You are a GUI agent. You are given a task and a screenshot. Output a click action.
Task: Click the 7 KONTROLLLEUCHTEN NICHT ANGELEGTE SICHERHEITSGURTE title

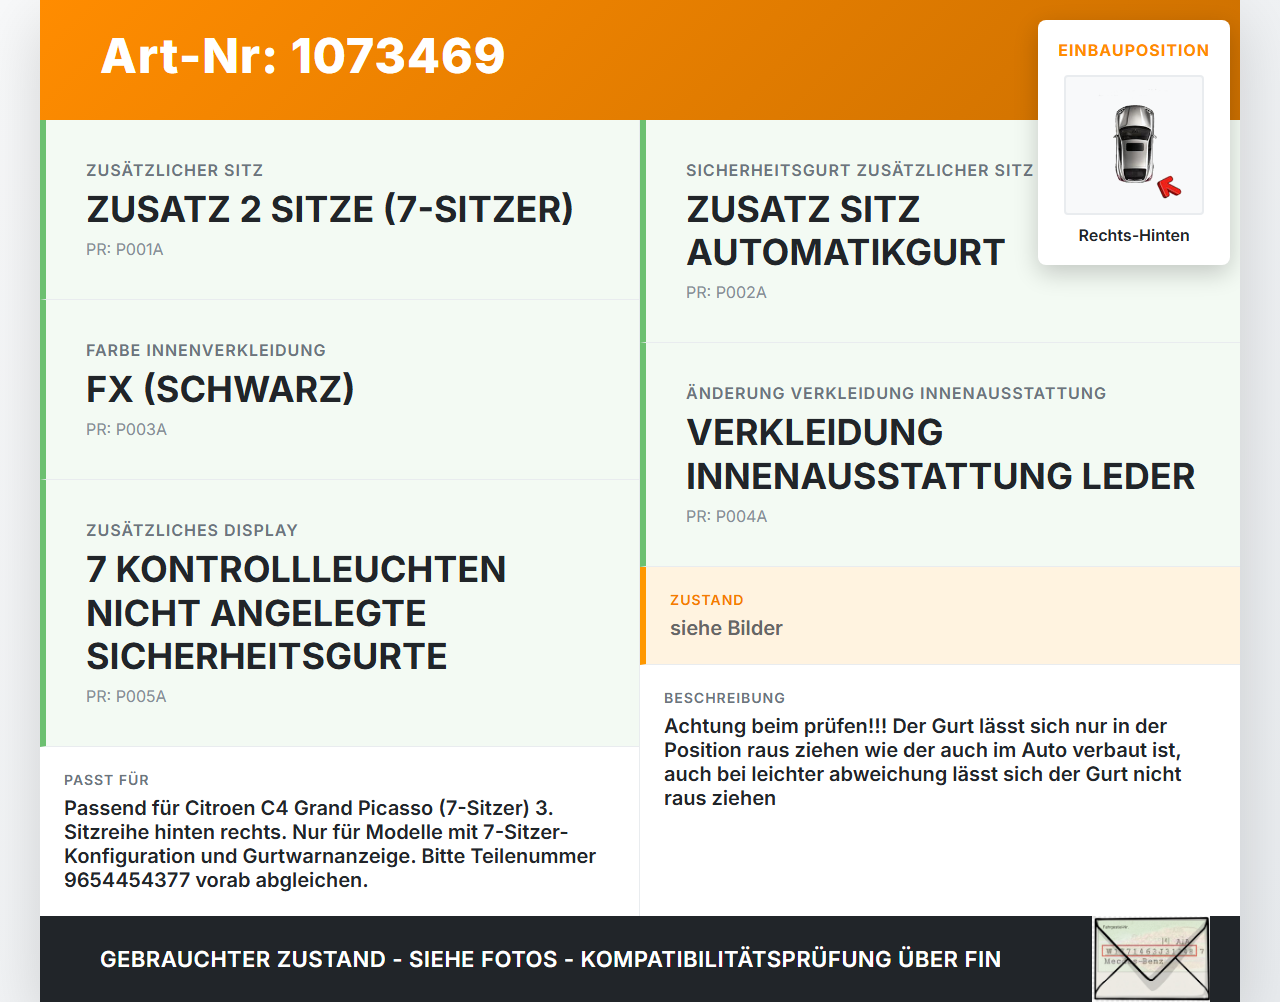pos(296,613)
